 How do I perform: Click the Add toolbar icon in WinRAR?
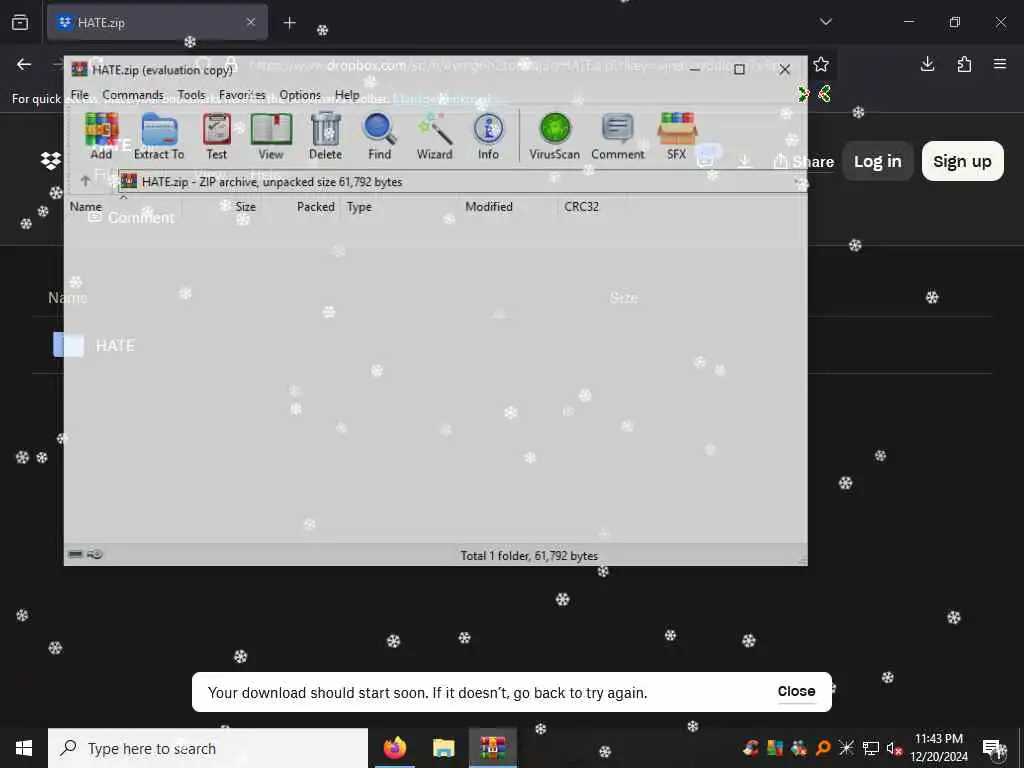point(101,136)
